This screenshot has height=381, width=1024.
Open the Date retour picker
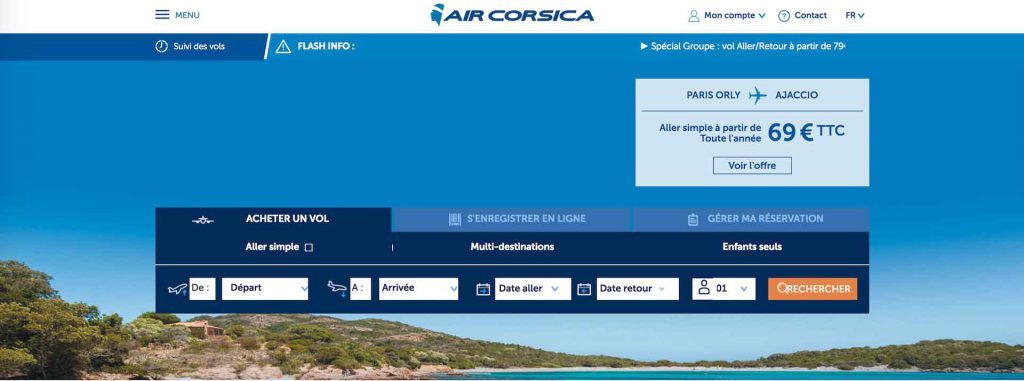pyautogui.click(x=637, y=289)
